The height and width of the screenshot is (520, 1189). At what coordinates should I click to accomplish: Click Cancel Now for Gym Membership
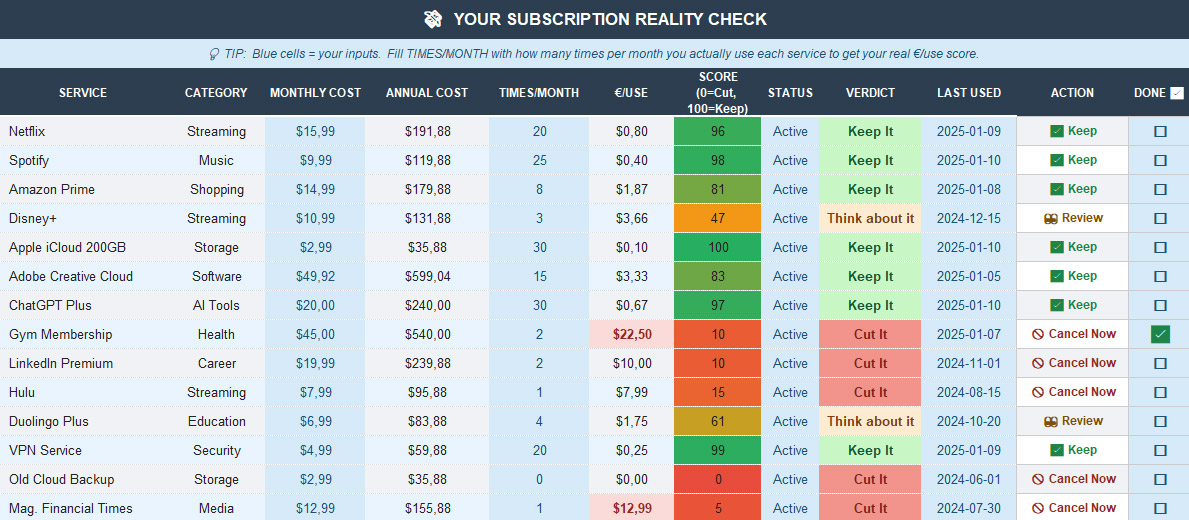coord(1072,334)
